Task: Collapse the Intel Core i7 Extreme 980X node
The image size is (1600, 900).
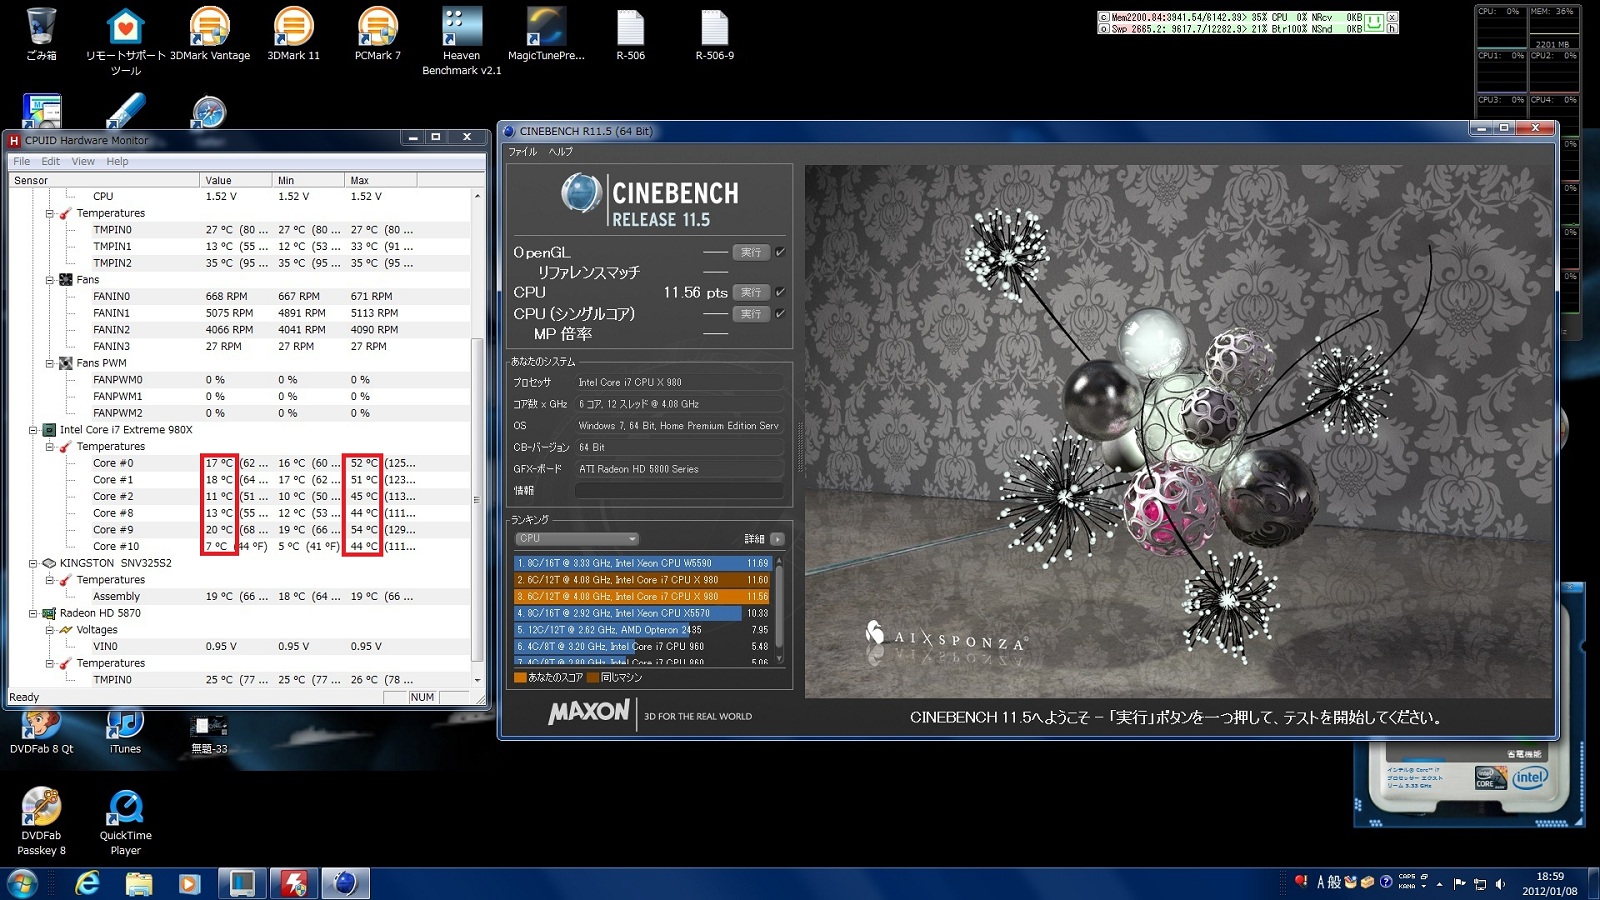Action: click(x=33, y=430)
